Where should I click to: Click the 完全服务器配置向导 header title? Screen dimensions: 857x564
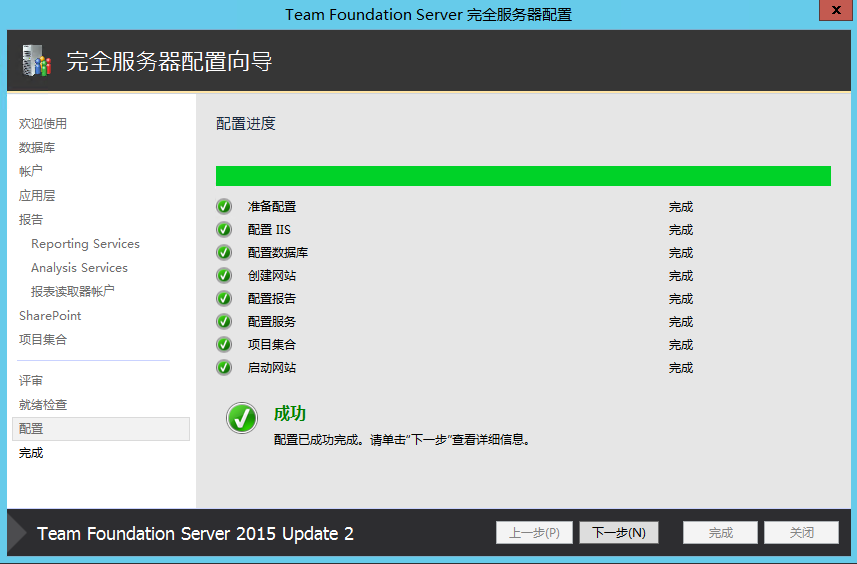[169, 61]
